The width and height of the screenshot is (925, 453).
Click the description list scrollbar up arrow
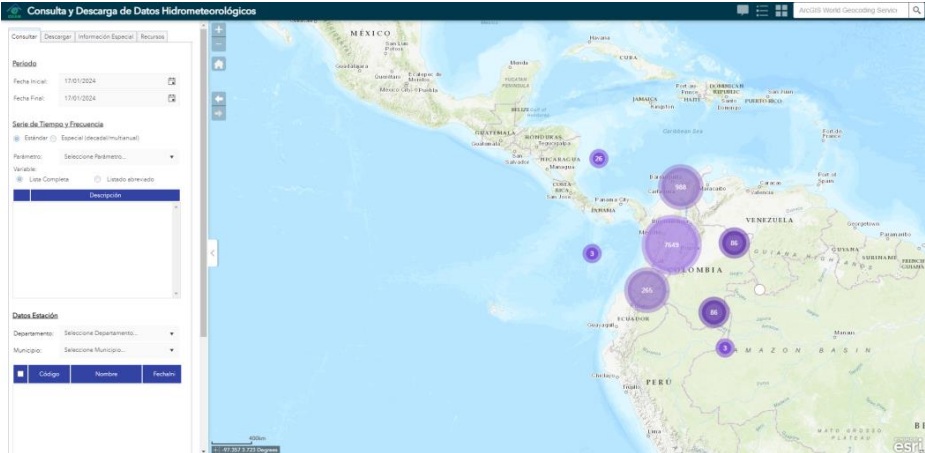[x=176, y=206]
